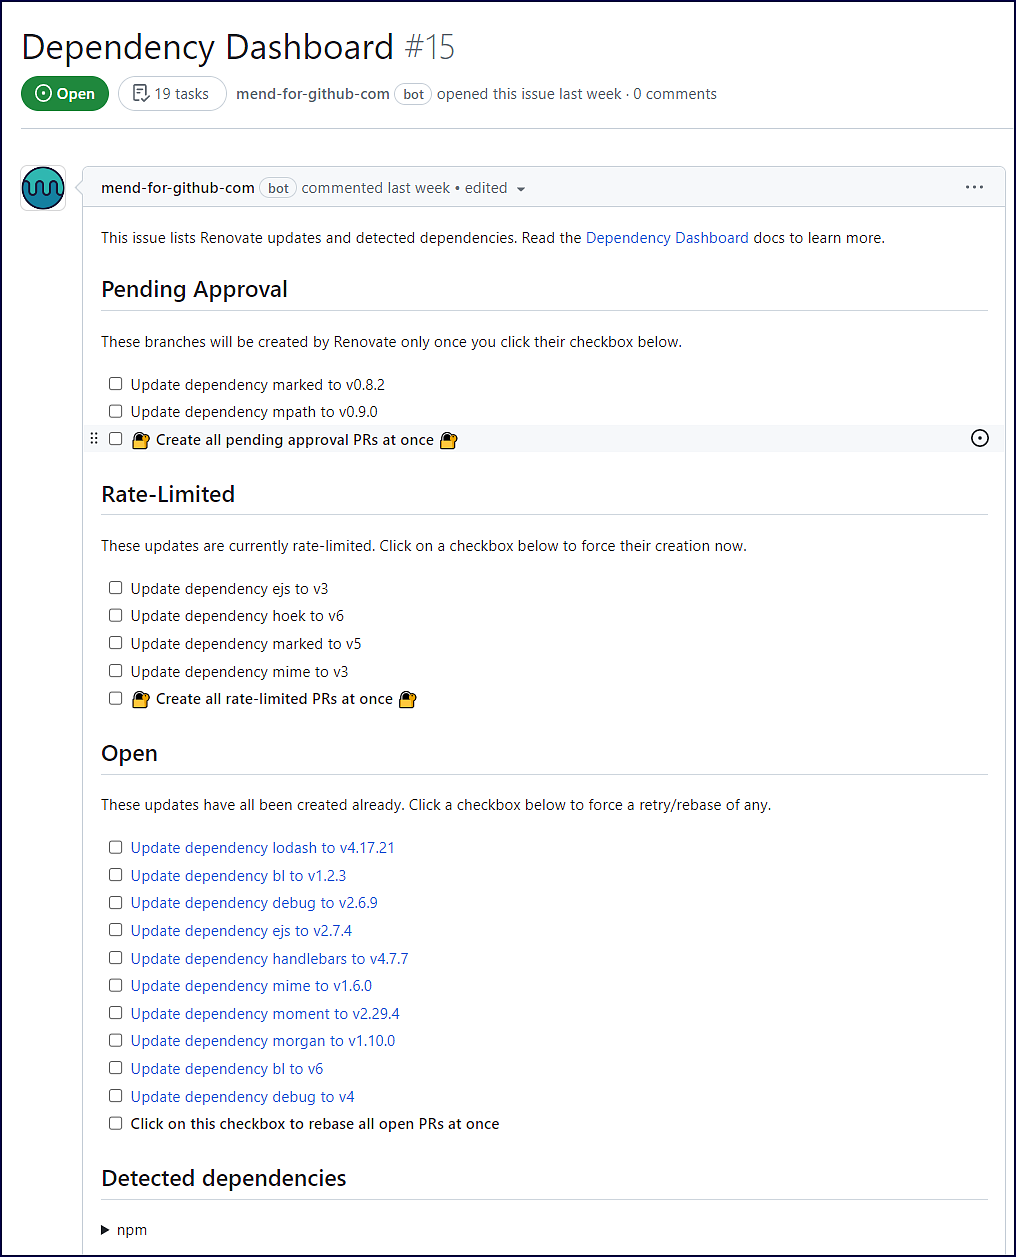Viewport: 1016px width, 1257px height.
Task: Expand the npm detected dependencies section
Action: 106,1230
